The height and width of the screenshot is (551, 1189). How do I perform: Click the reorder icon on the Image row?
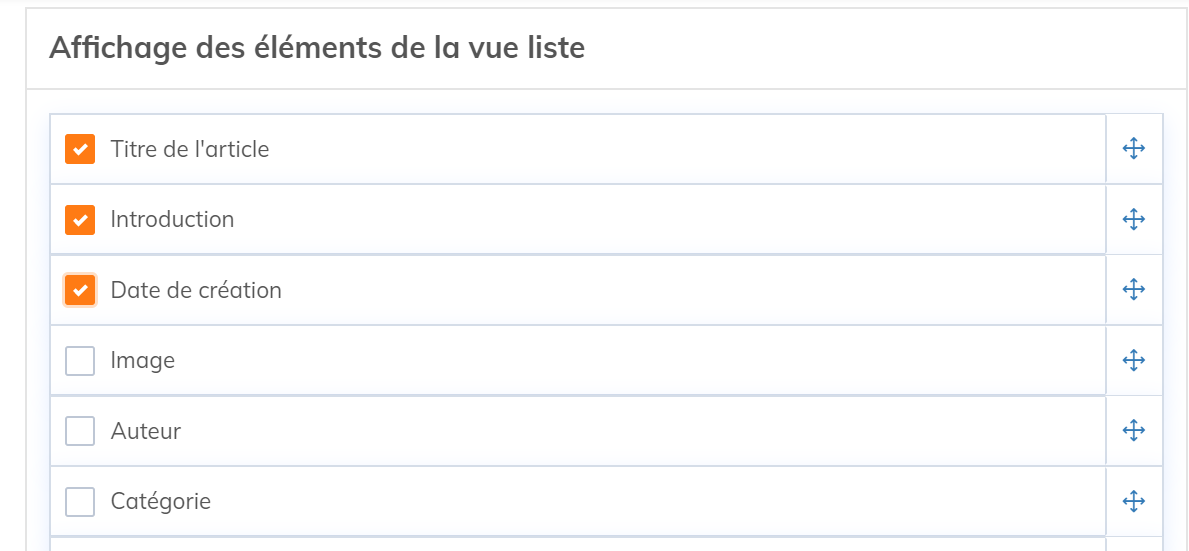click(1133, 360)
